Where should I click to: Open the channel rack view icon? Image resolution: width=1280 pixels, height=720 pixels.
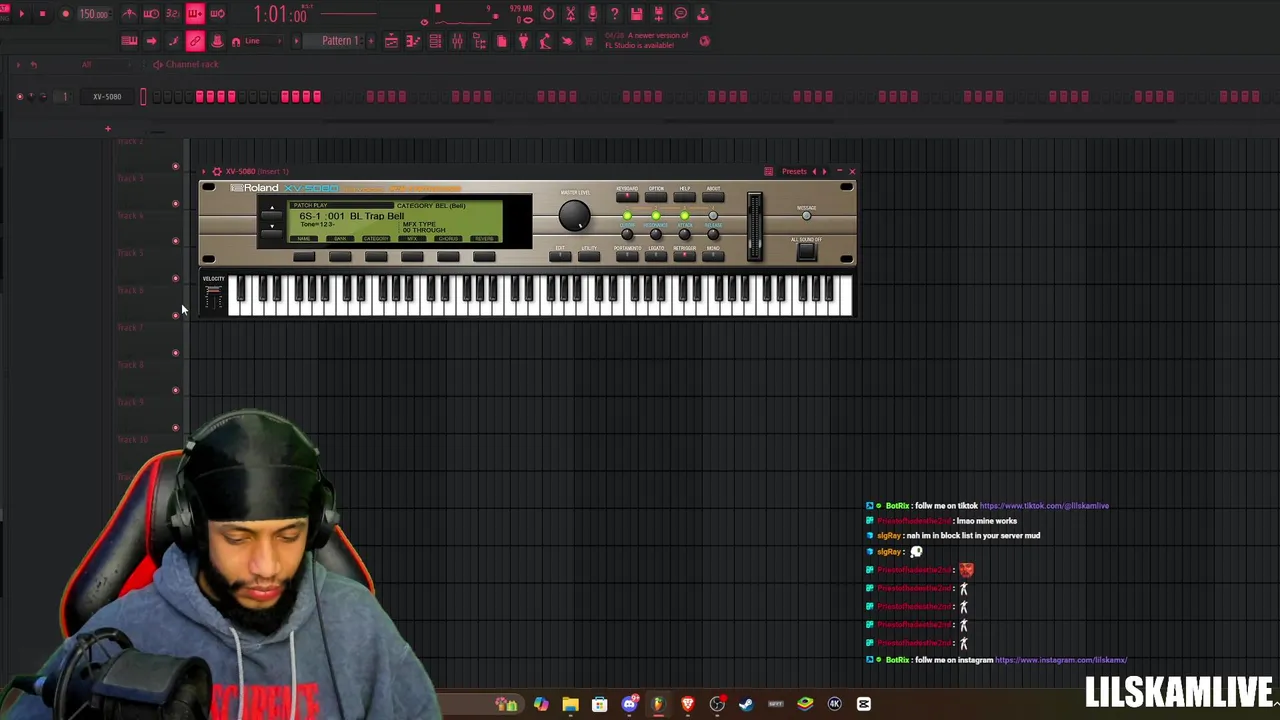[435, 41]
